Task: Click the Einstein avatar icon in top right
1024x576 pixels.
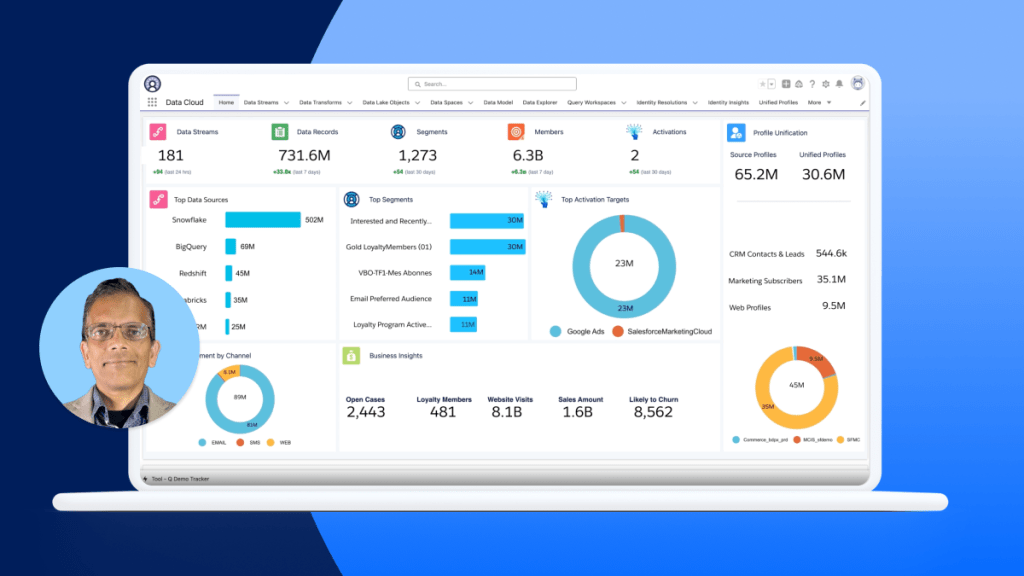Action: click(858, 83)
